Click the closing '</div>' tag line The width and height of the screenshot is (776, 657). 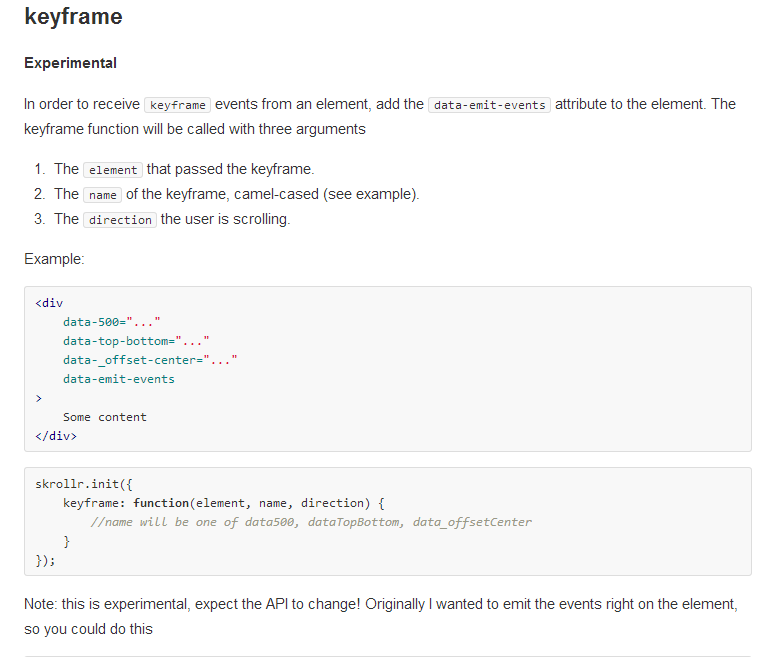point(56,436)
